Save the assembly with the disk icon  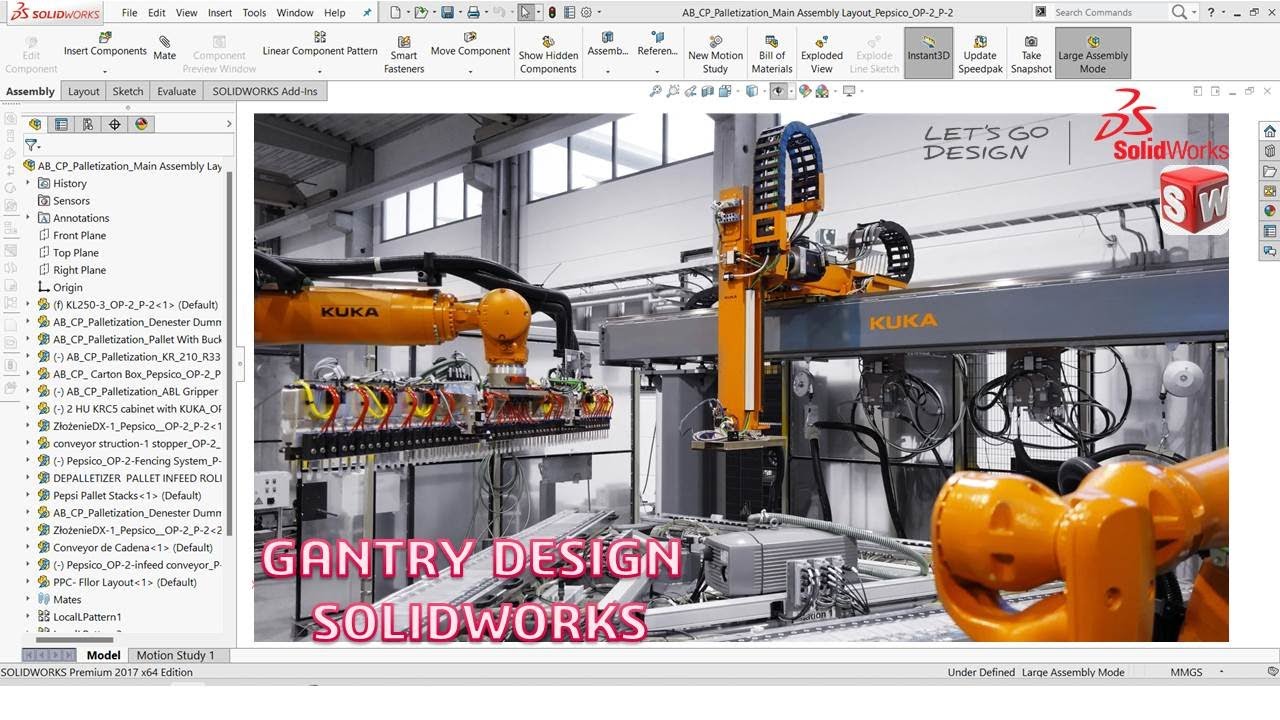point(447,13)
